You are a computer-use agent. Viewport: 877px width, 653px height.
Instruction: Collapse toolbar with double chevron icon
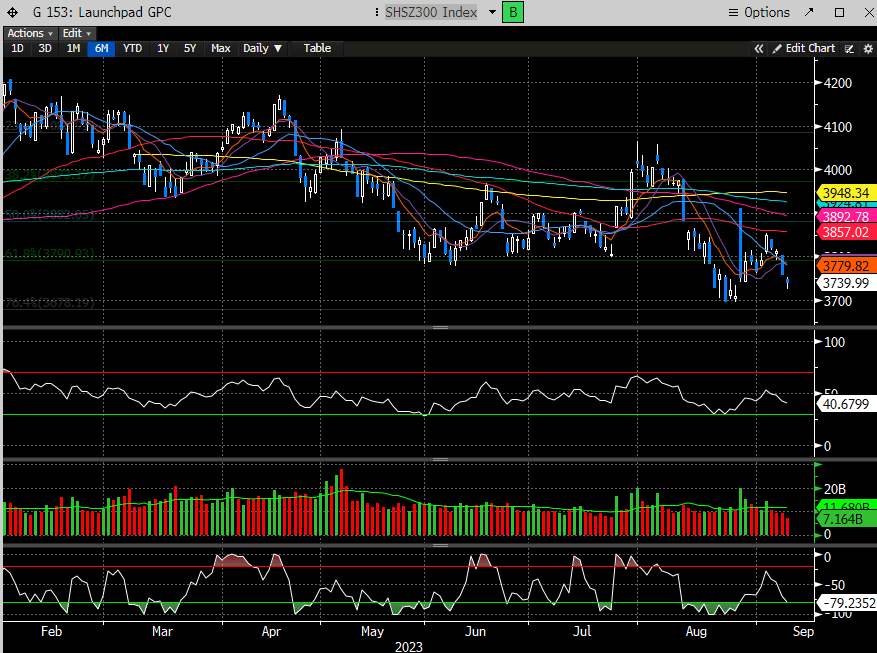(758, 49)
